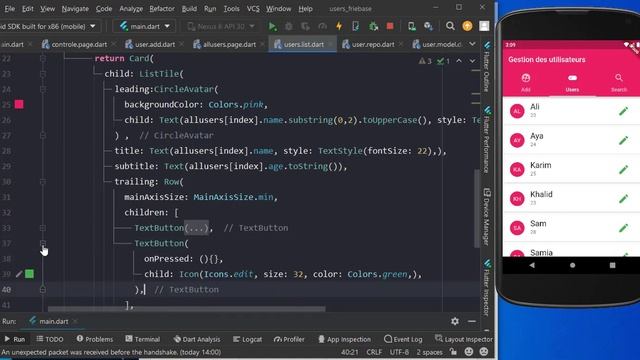The height and width of the screenshot is (360, 640).
Task: Open Dart Analysis tool window
Action: [197, 339]
